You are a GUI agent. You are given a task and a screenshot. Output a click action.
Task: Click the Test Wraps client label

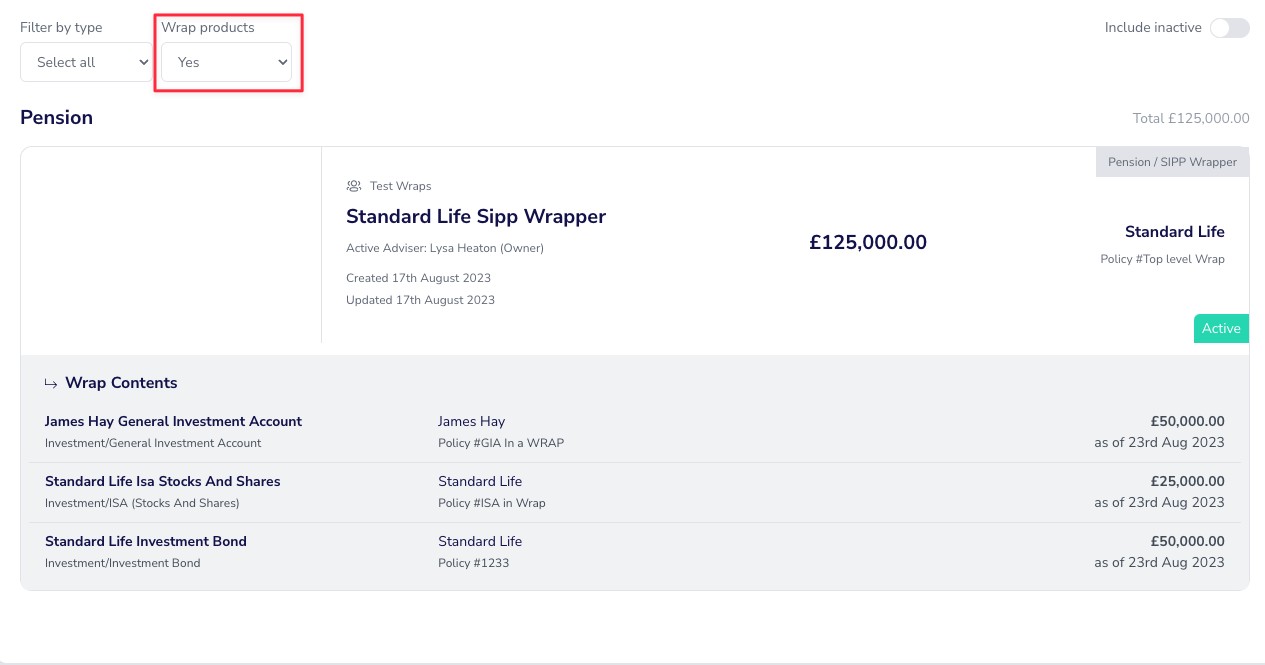400,186
